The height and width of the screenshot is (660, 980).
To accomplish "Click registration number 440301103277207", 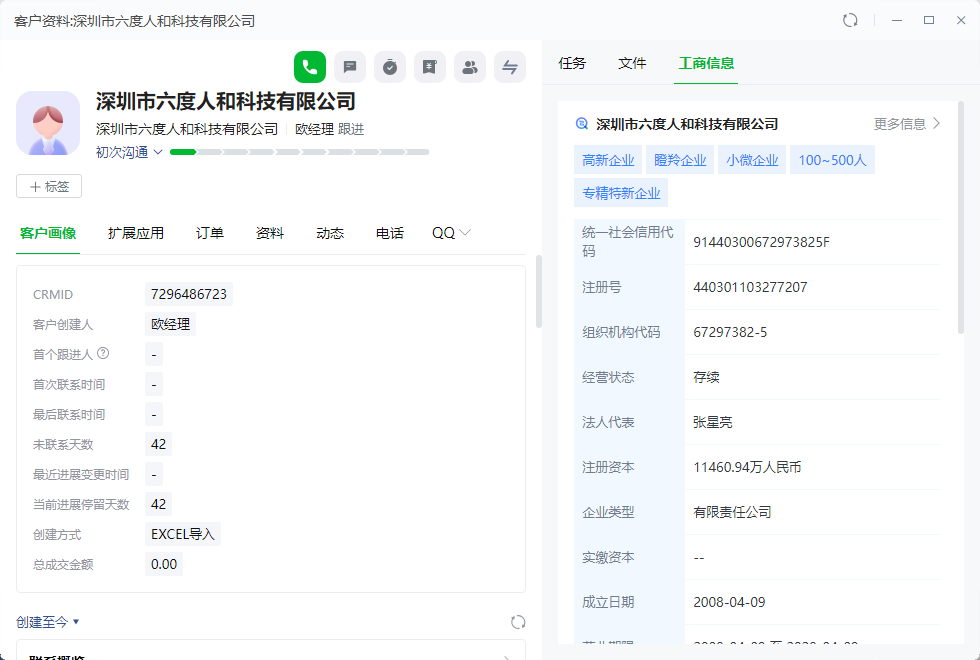I will (750, 288).
